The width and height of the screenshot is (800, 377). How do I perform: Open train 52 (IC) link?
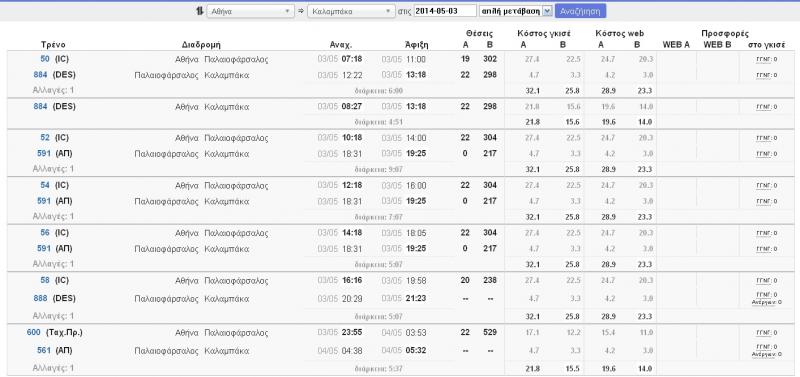point(45,138)
